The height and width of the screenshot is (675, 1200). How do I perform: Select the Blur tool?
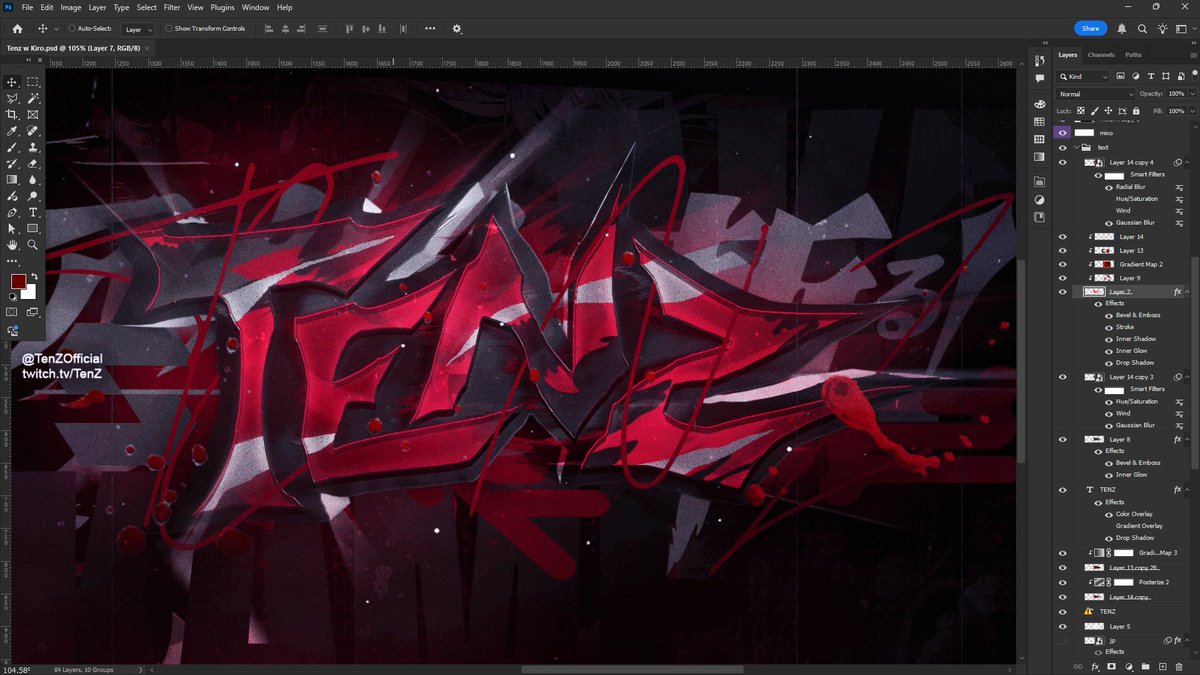(33, 179)
